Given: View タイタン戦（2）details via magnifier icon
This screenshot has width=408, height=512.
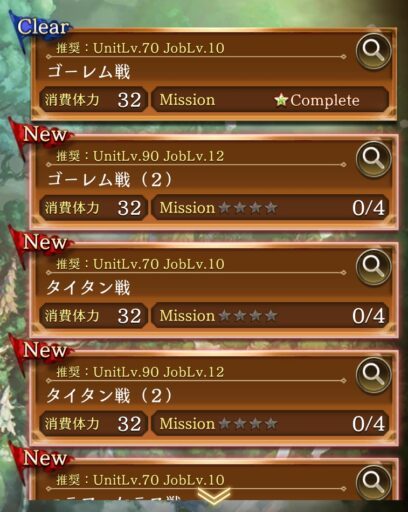Looking at the screenshot, I should pos(373,375).
